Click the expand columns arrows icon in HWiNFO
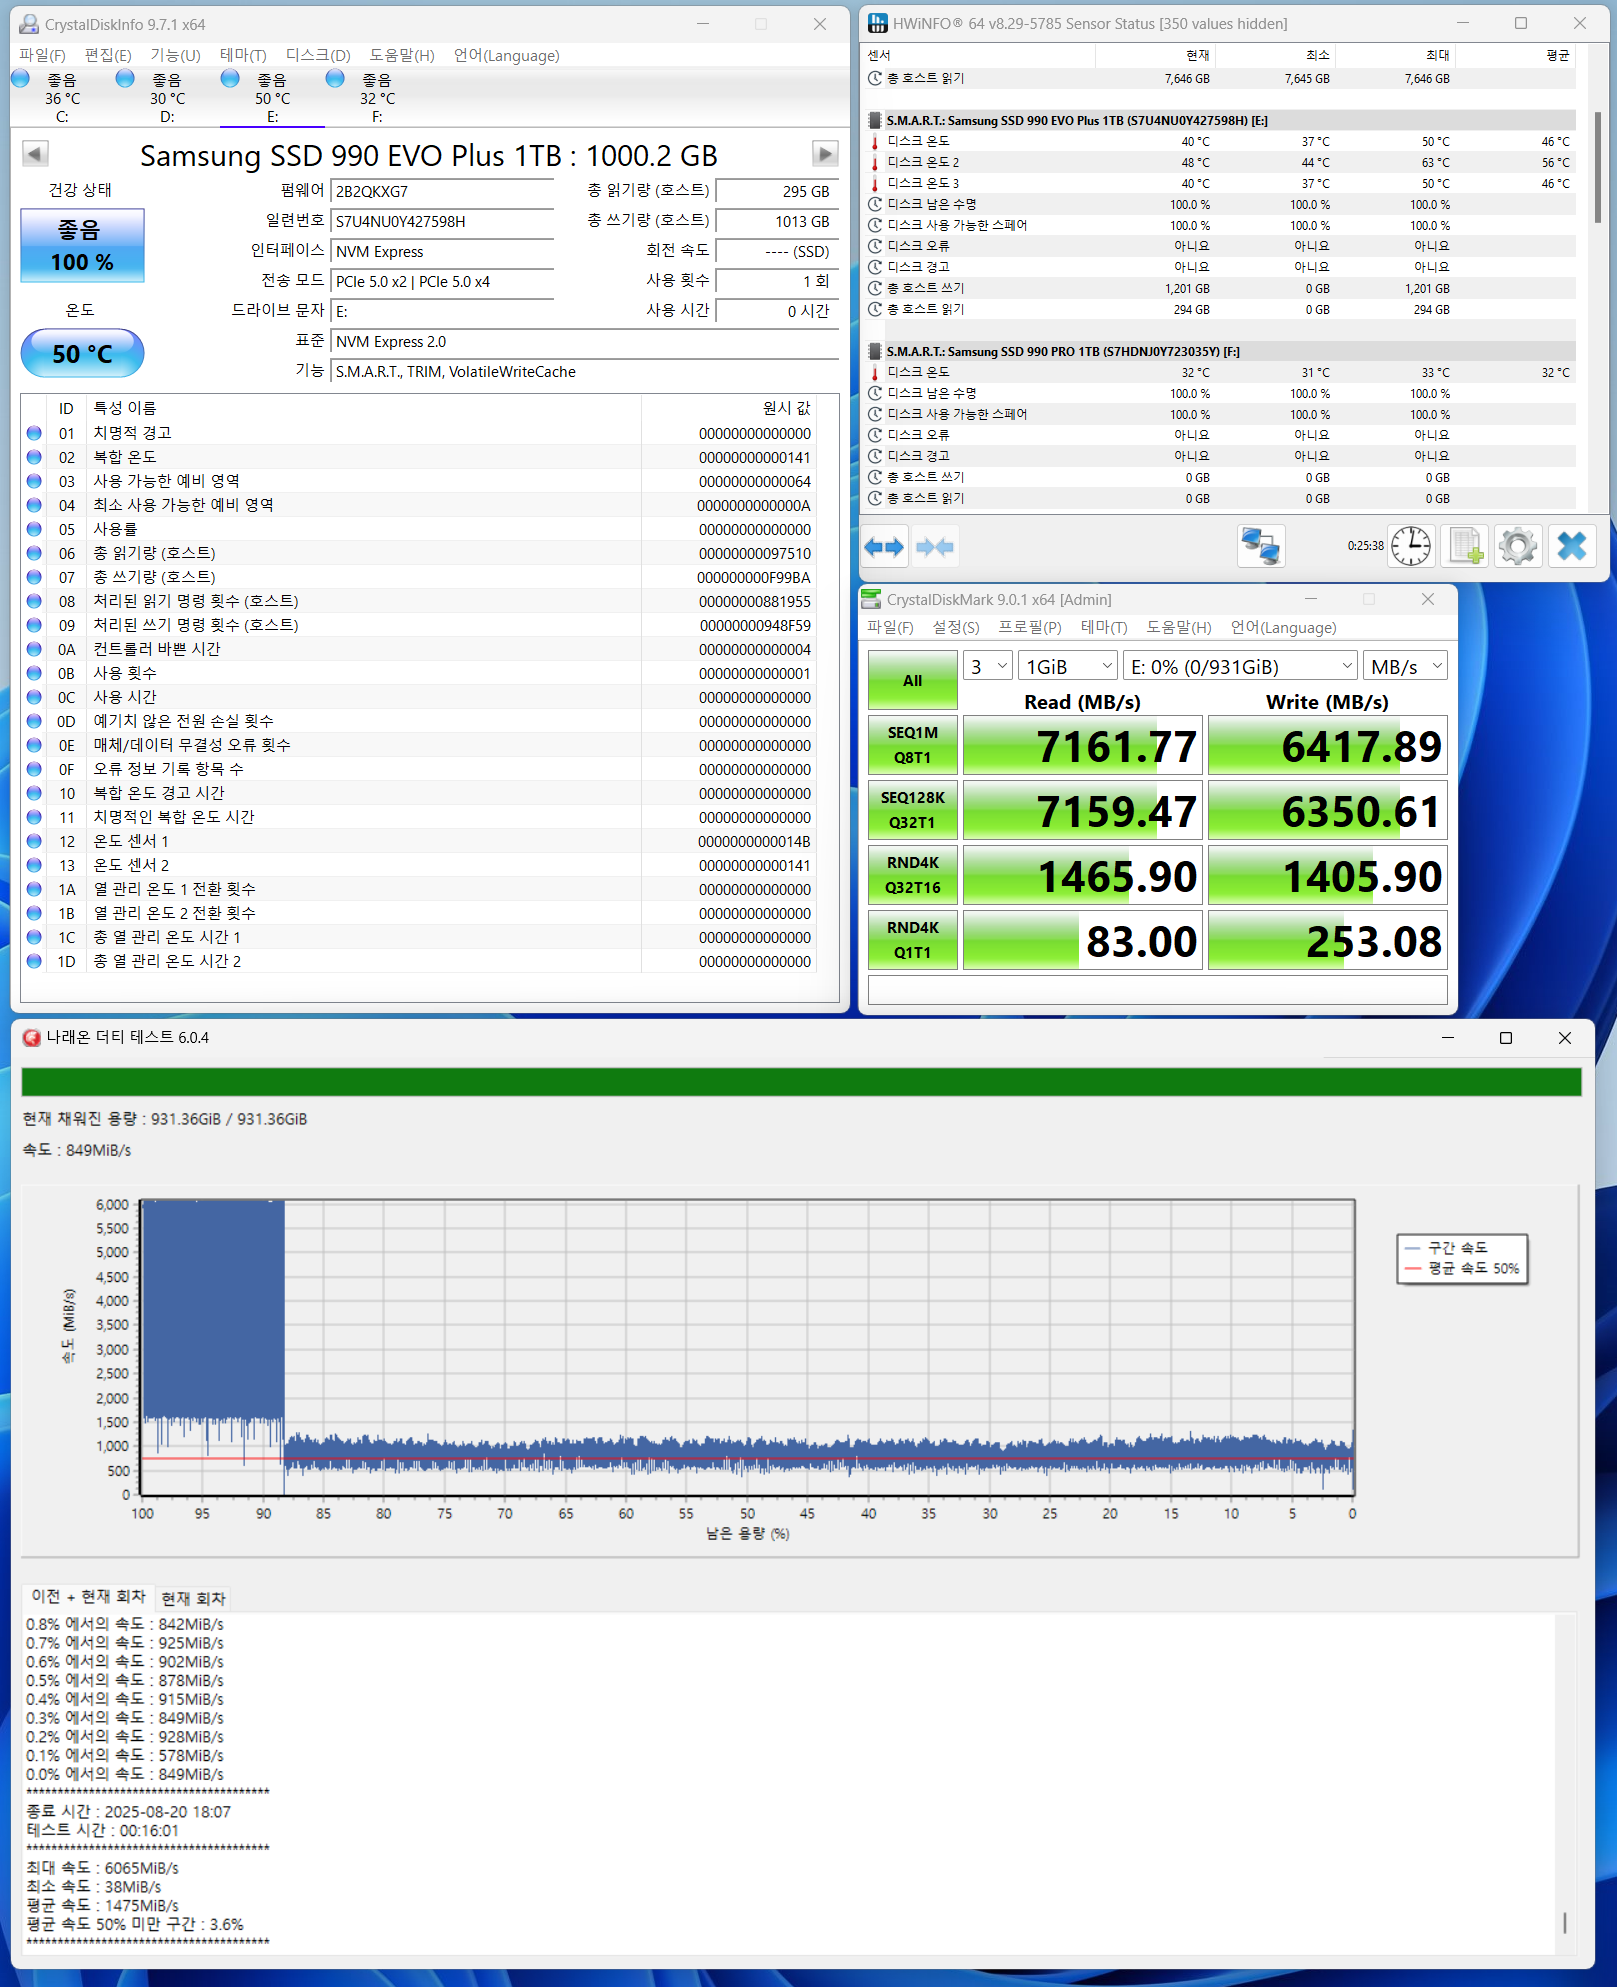The height and width of the screenshot is (1987, 1617). (x=884, y=547)
